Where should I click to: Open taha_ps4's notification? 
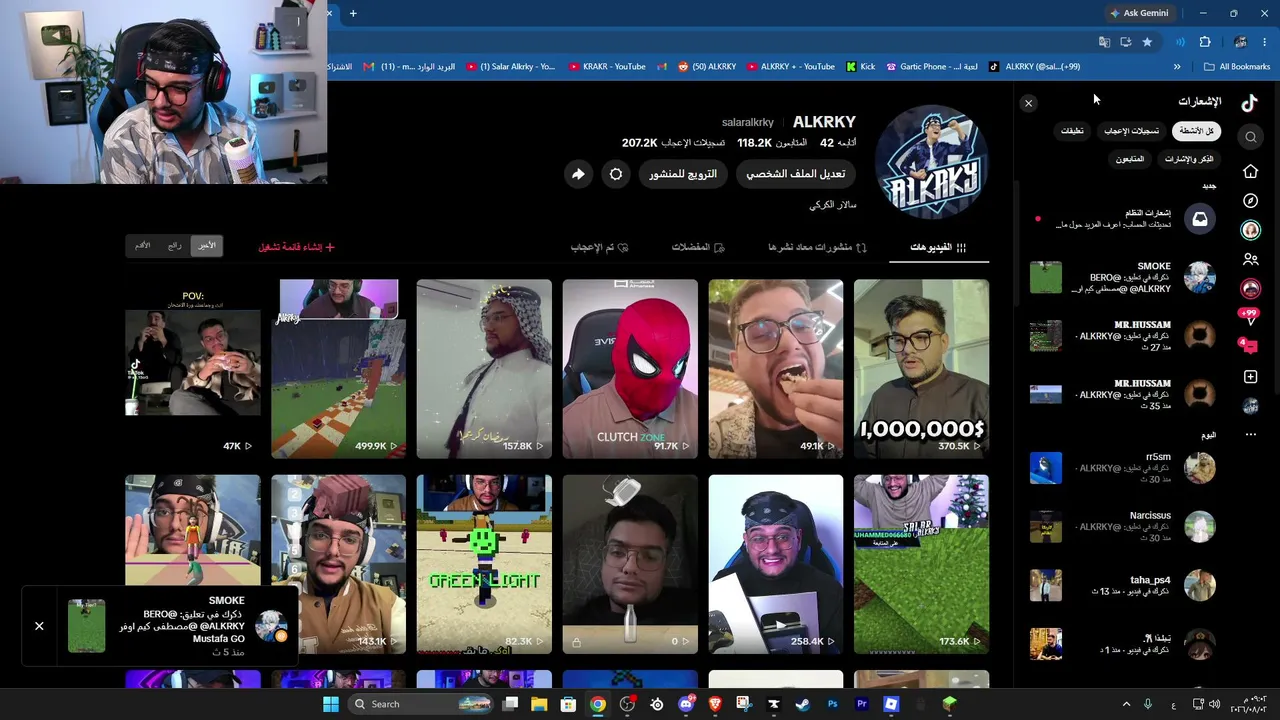pyautogui.click(x=1123, y=586)
